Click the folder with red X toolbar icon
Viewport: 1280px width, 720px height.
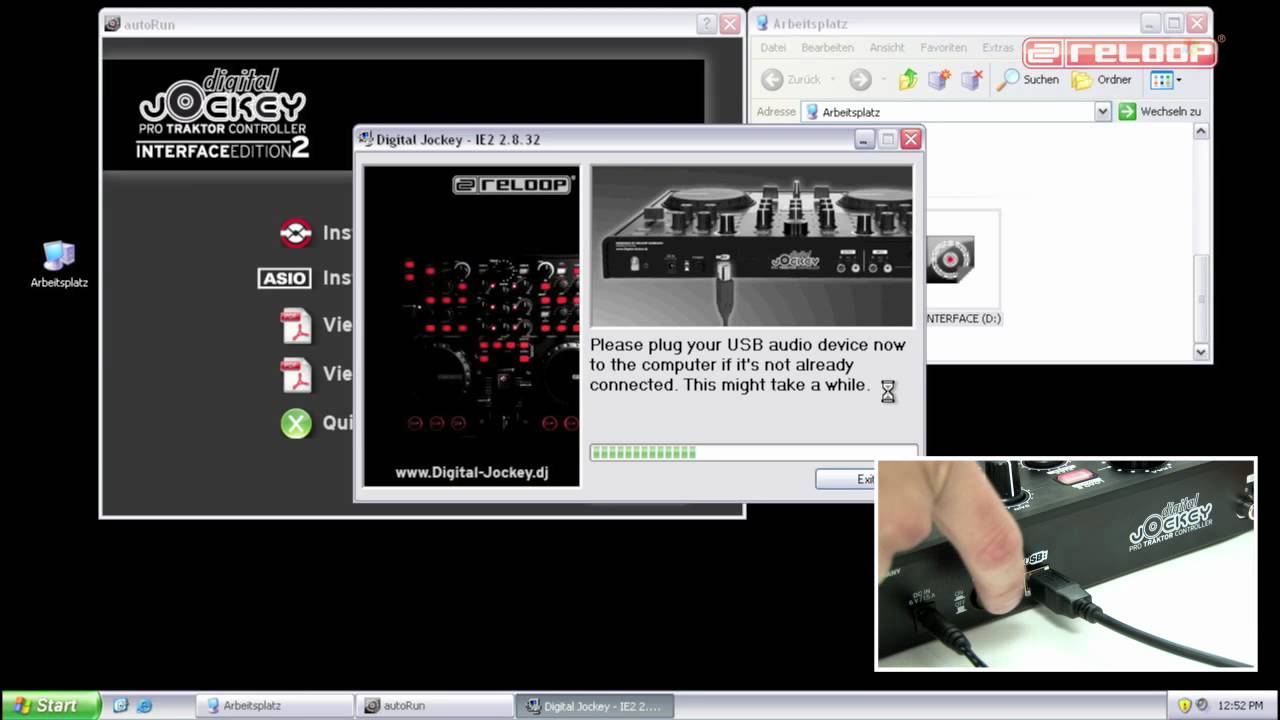point(971,79)
